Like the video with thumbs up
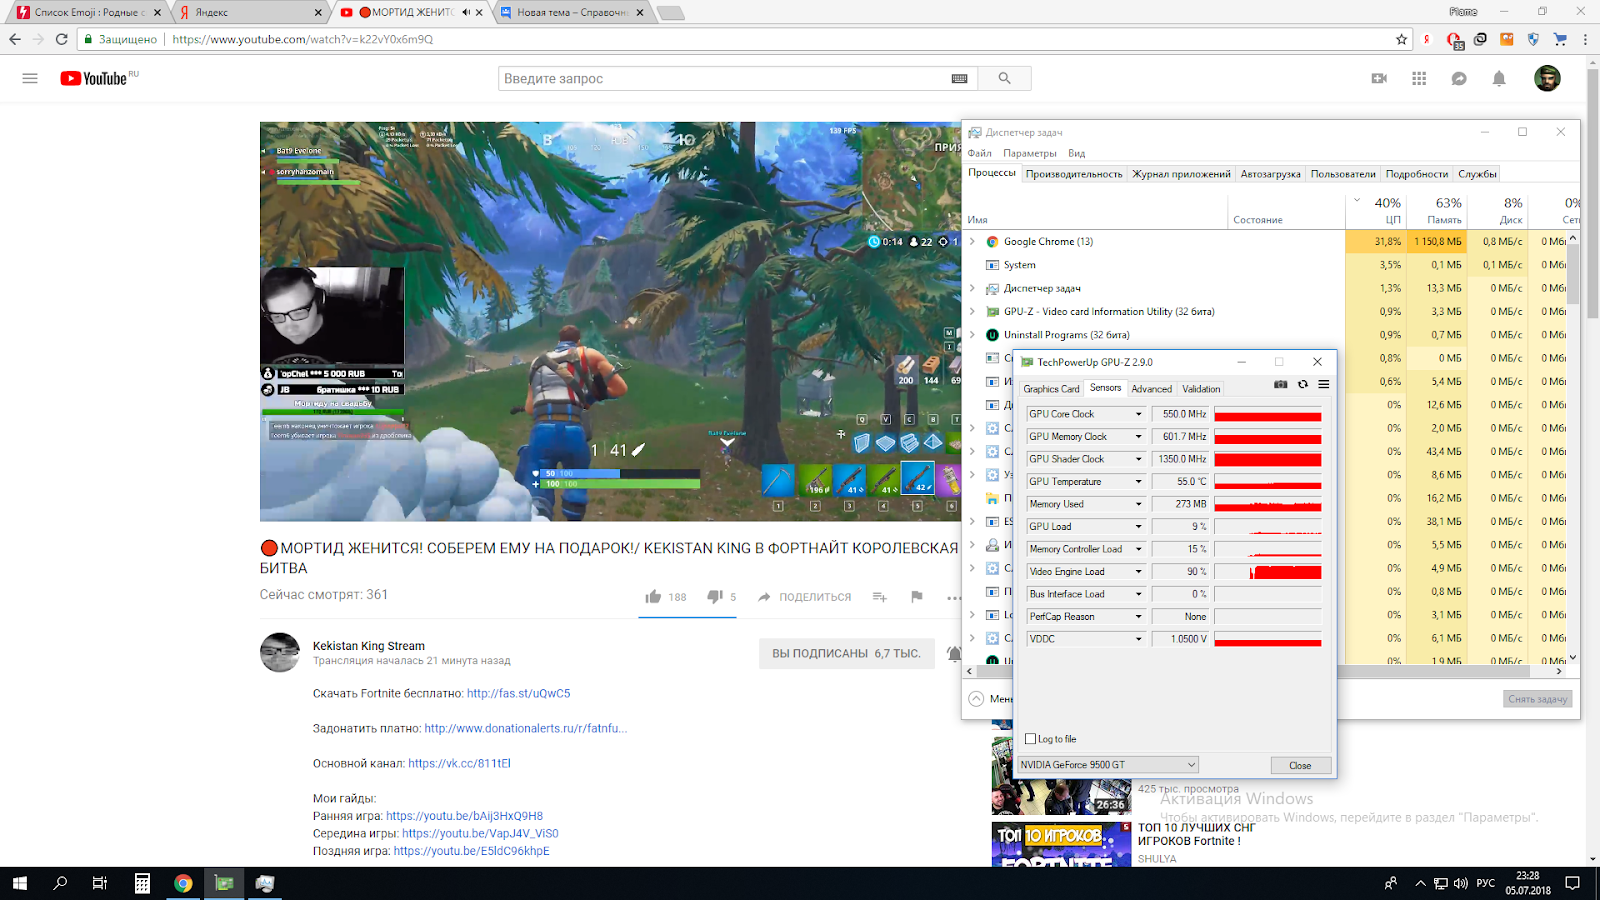The width and height of the screenshot is (1600, 900). click(x=653, y=597)
